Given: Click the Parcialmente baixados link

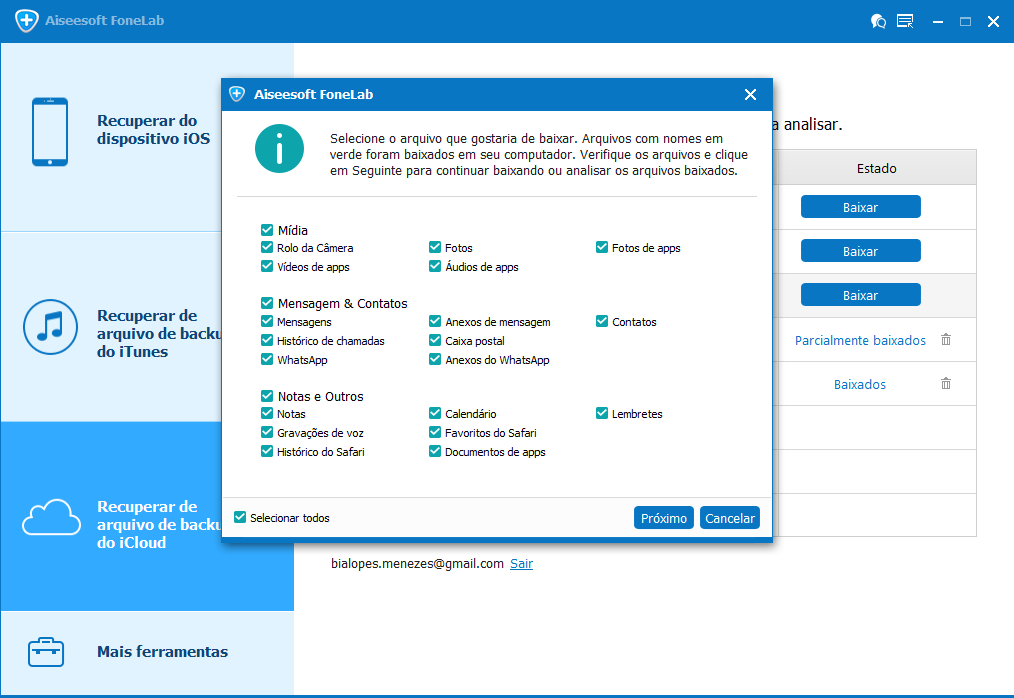Looking at the screenshot, I should (x=860, y=340).
